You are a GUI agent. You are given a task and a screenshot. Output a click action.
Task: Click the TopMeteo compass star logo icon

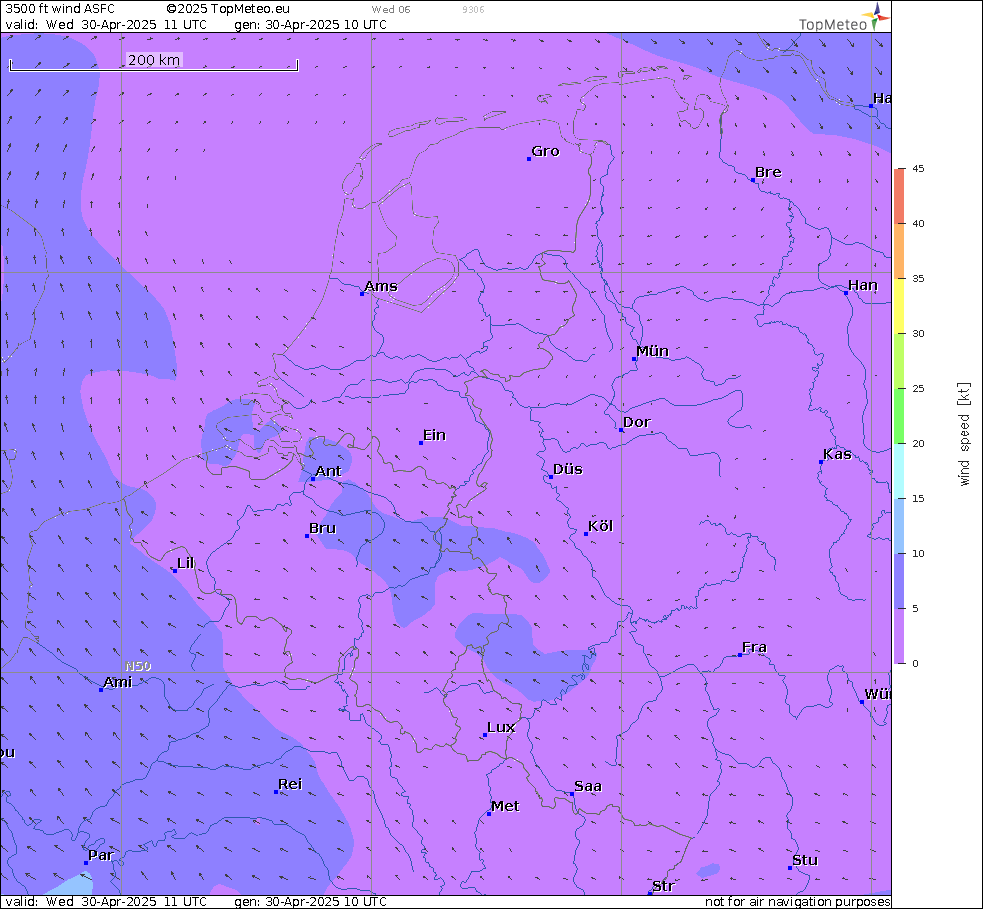[876, 15]
